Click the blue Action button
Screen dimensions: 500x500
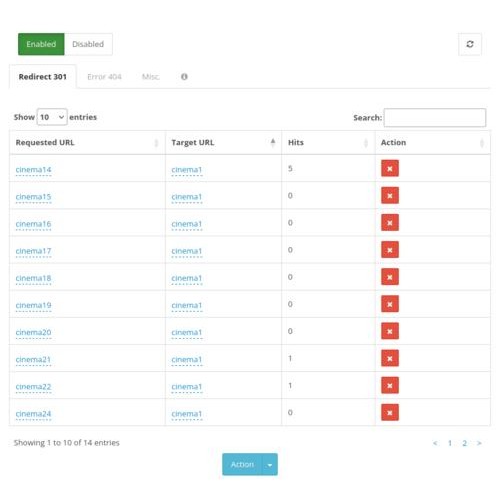click(242, 464)
